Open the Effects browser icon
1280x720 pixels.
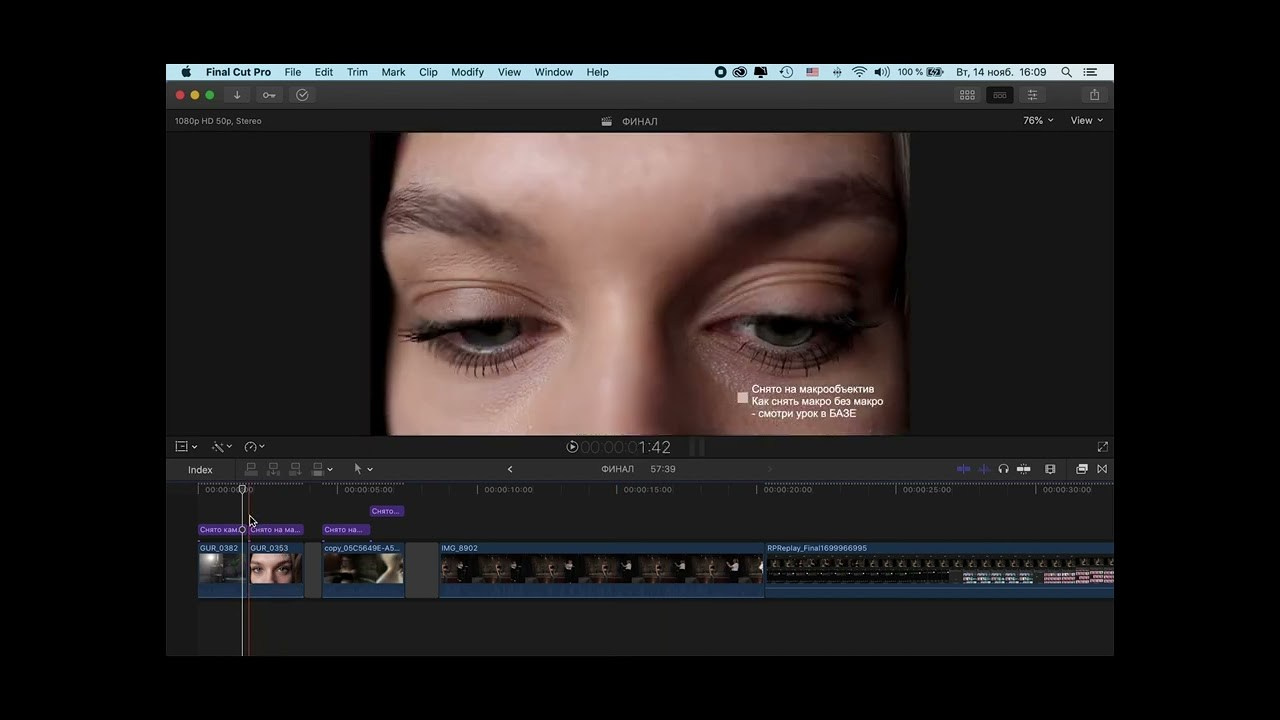tap(1081, 469)
